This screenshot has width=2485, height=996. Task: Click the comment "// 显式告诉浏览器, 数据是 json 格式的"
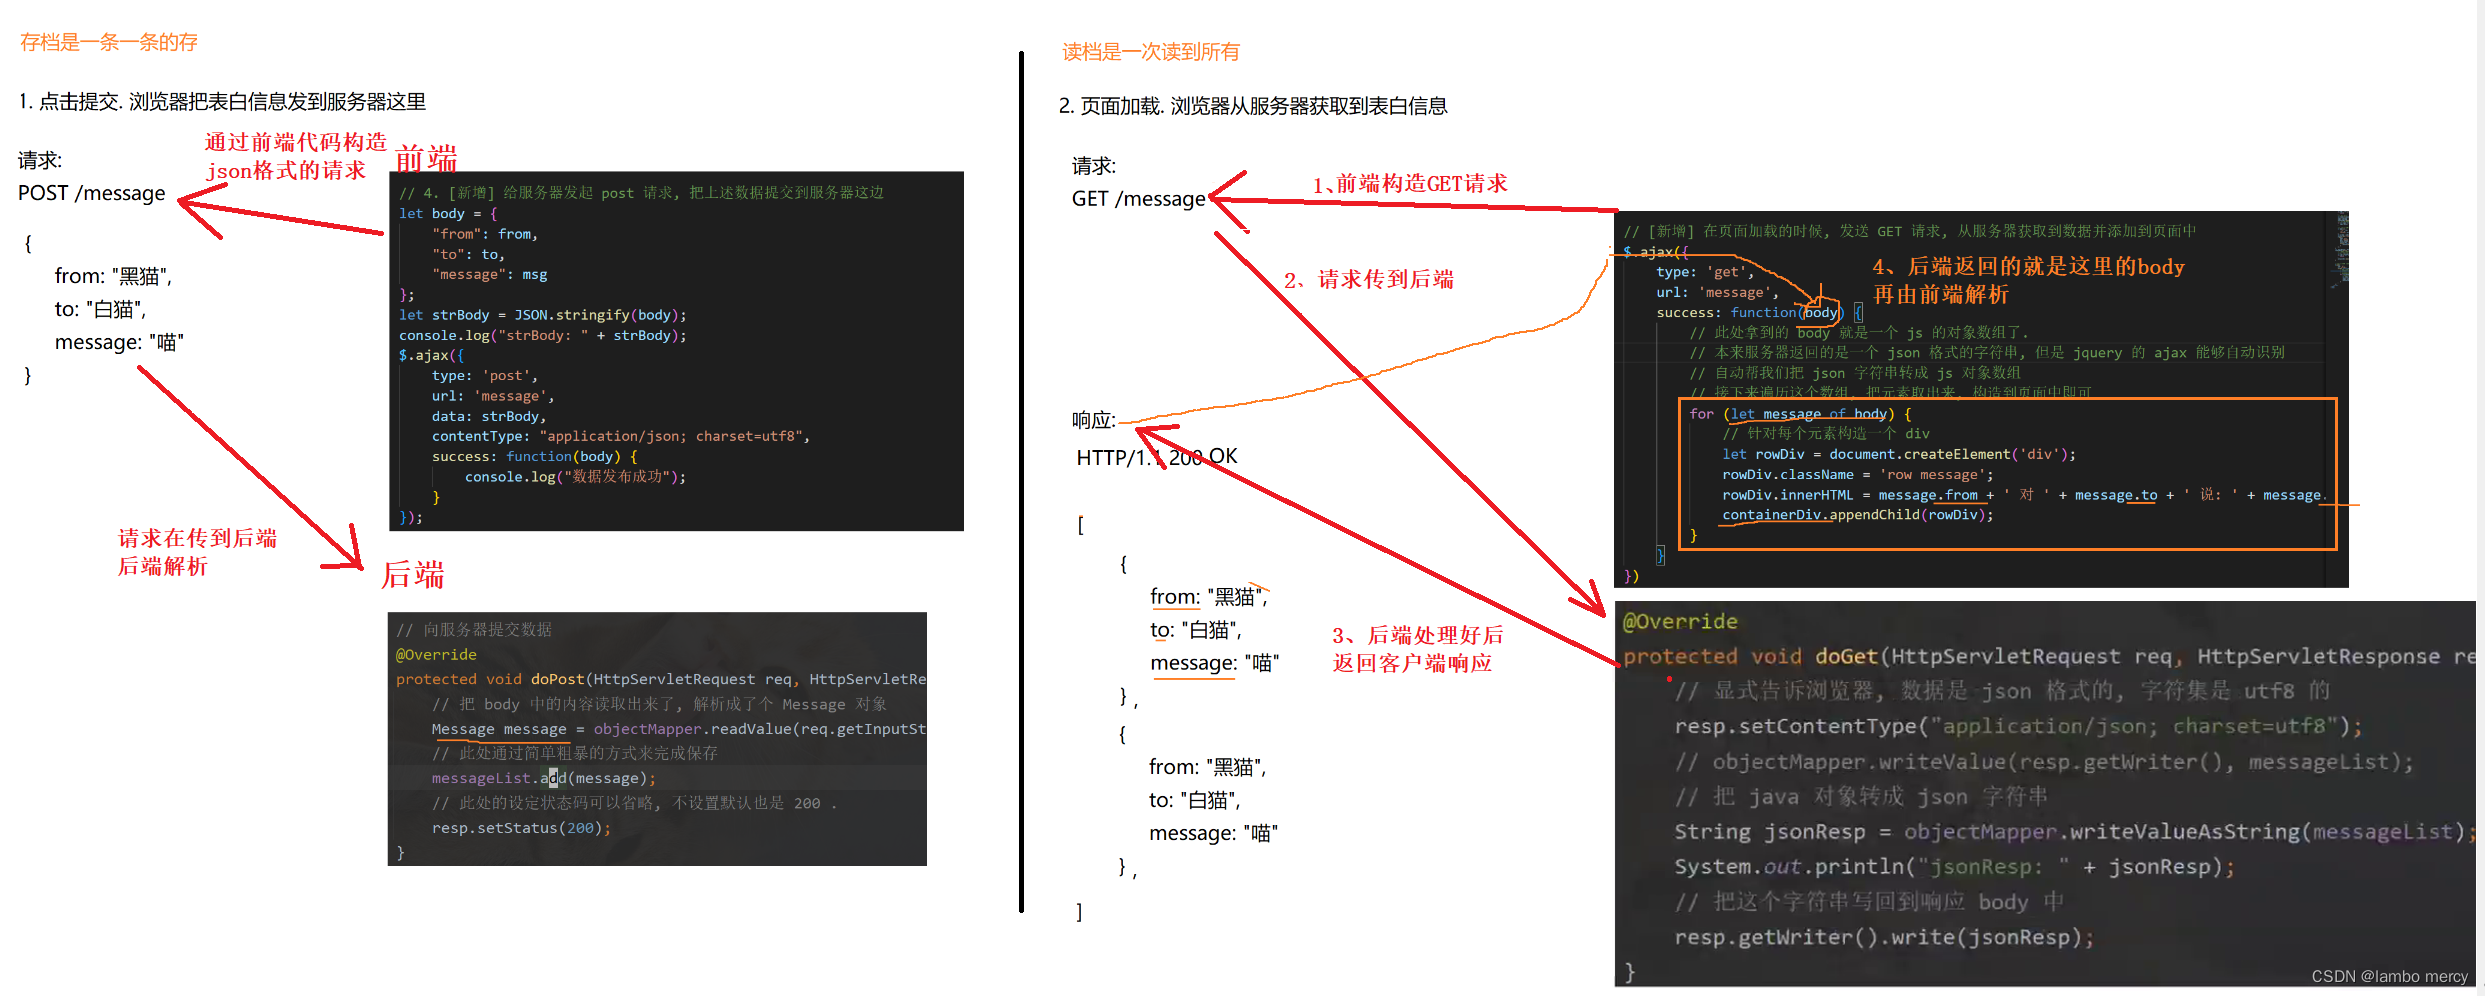pos(2003,691)
